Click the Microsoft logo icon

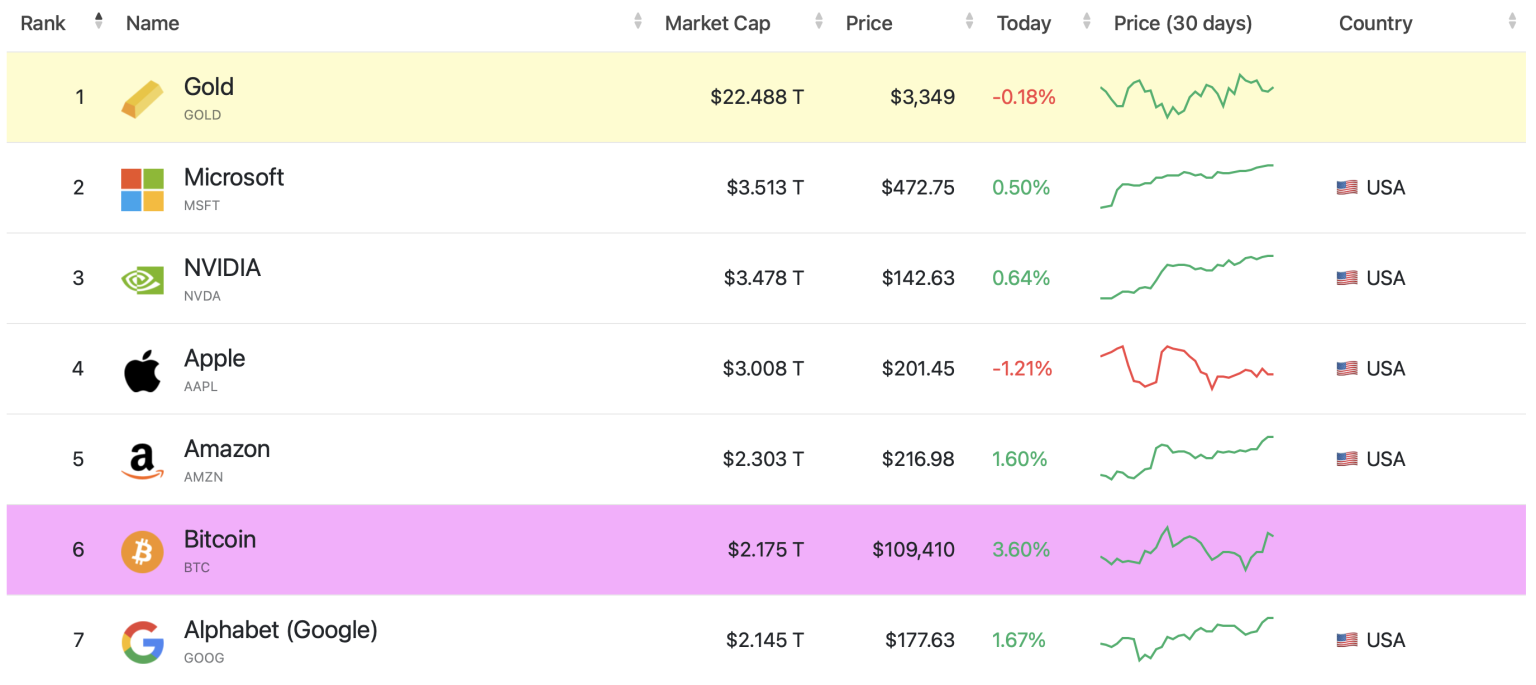tap(142, 189)
